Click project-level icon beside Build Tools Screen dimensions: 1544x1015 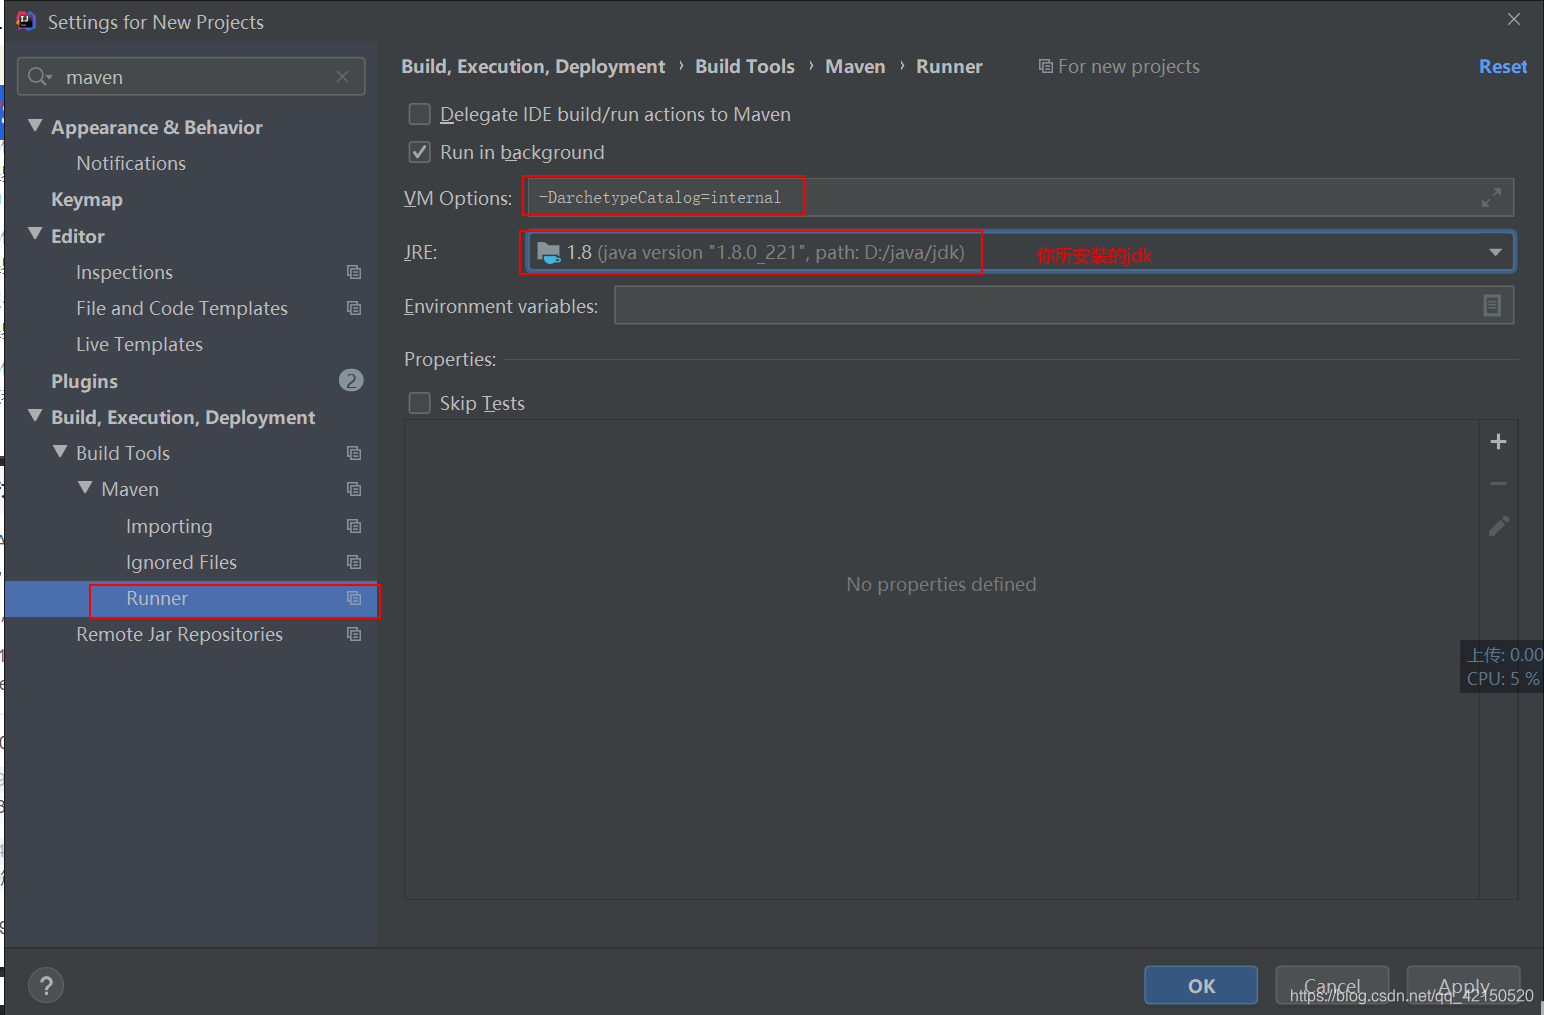(x=354, y=453)
